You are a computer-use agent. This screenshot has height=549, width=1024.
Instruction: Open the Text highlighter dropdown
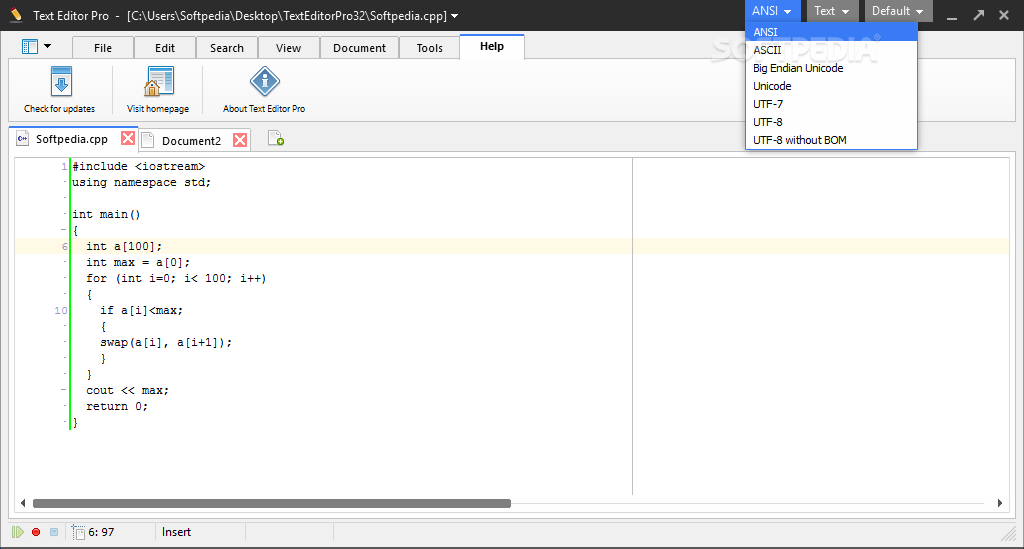coord(831,11)
